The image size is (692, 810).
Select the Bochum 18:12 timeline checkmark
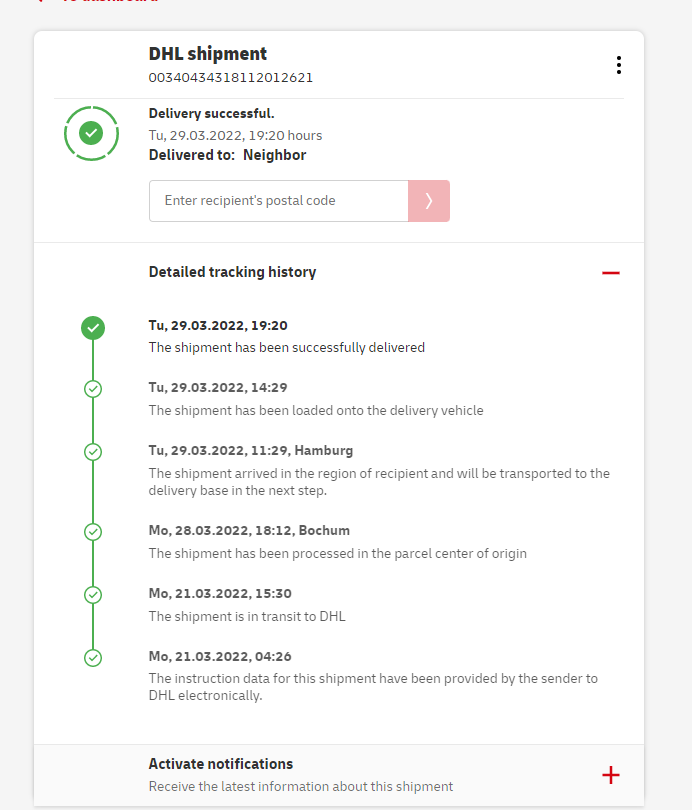(93, 532)
